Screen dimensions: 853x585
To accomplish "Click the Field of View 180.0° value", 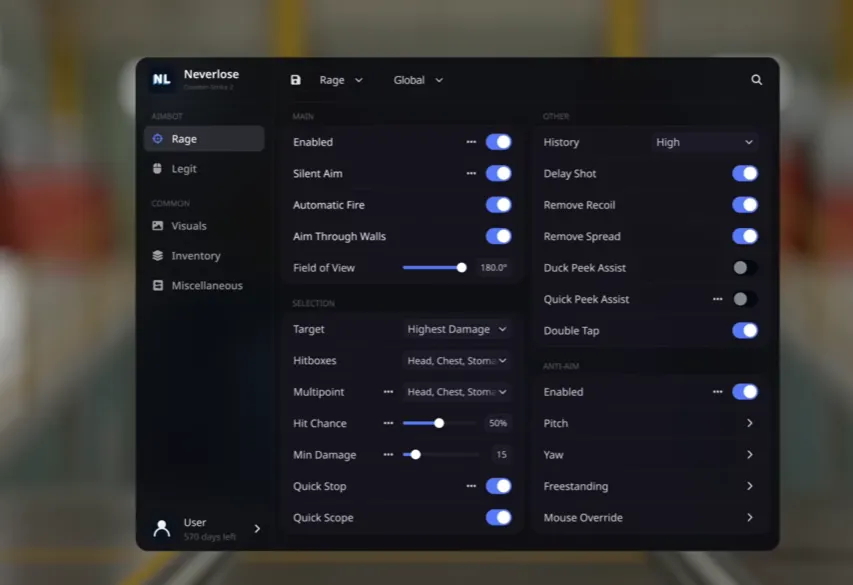I will point(493,268).
